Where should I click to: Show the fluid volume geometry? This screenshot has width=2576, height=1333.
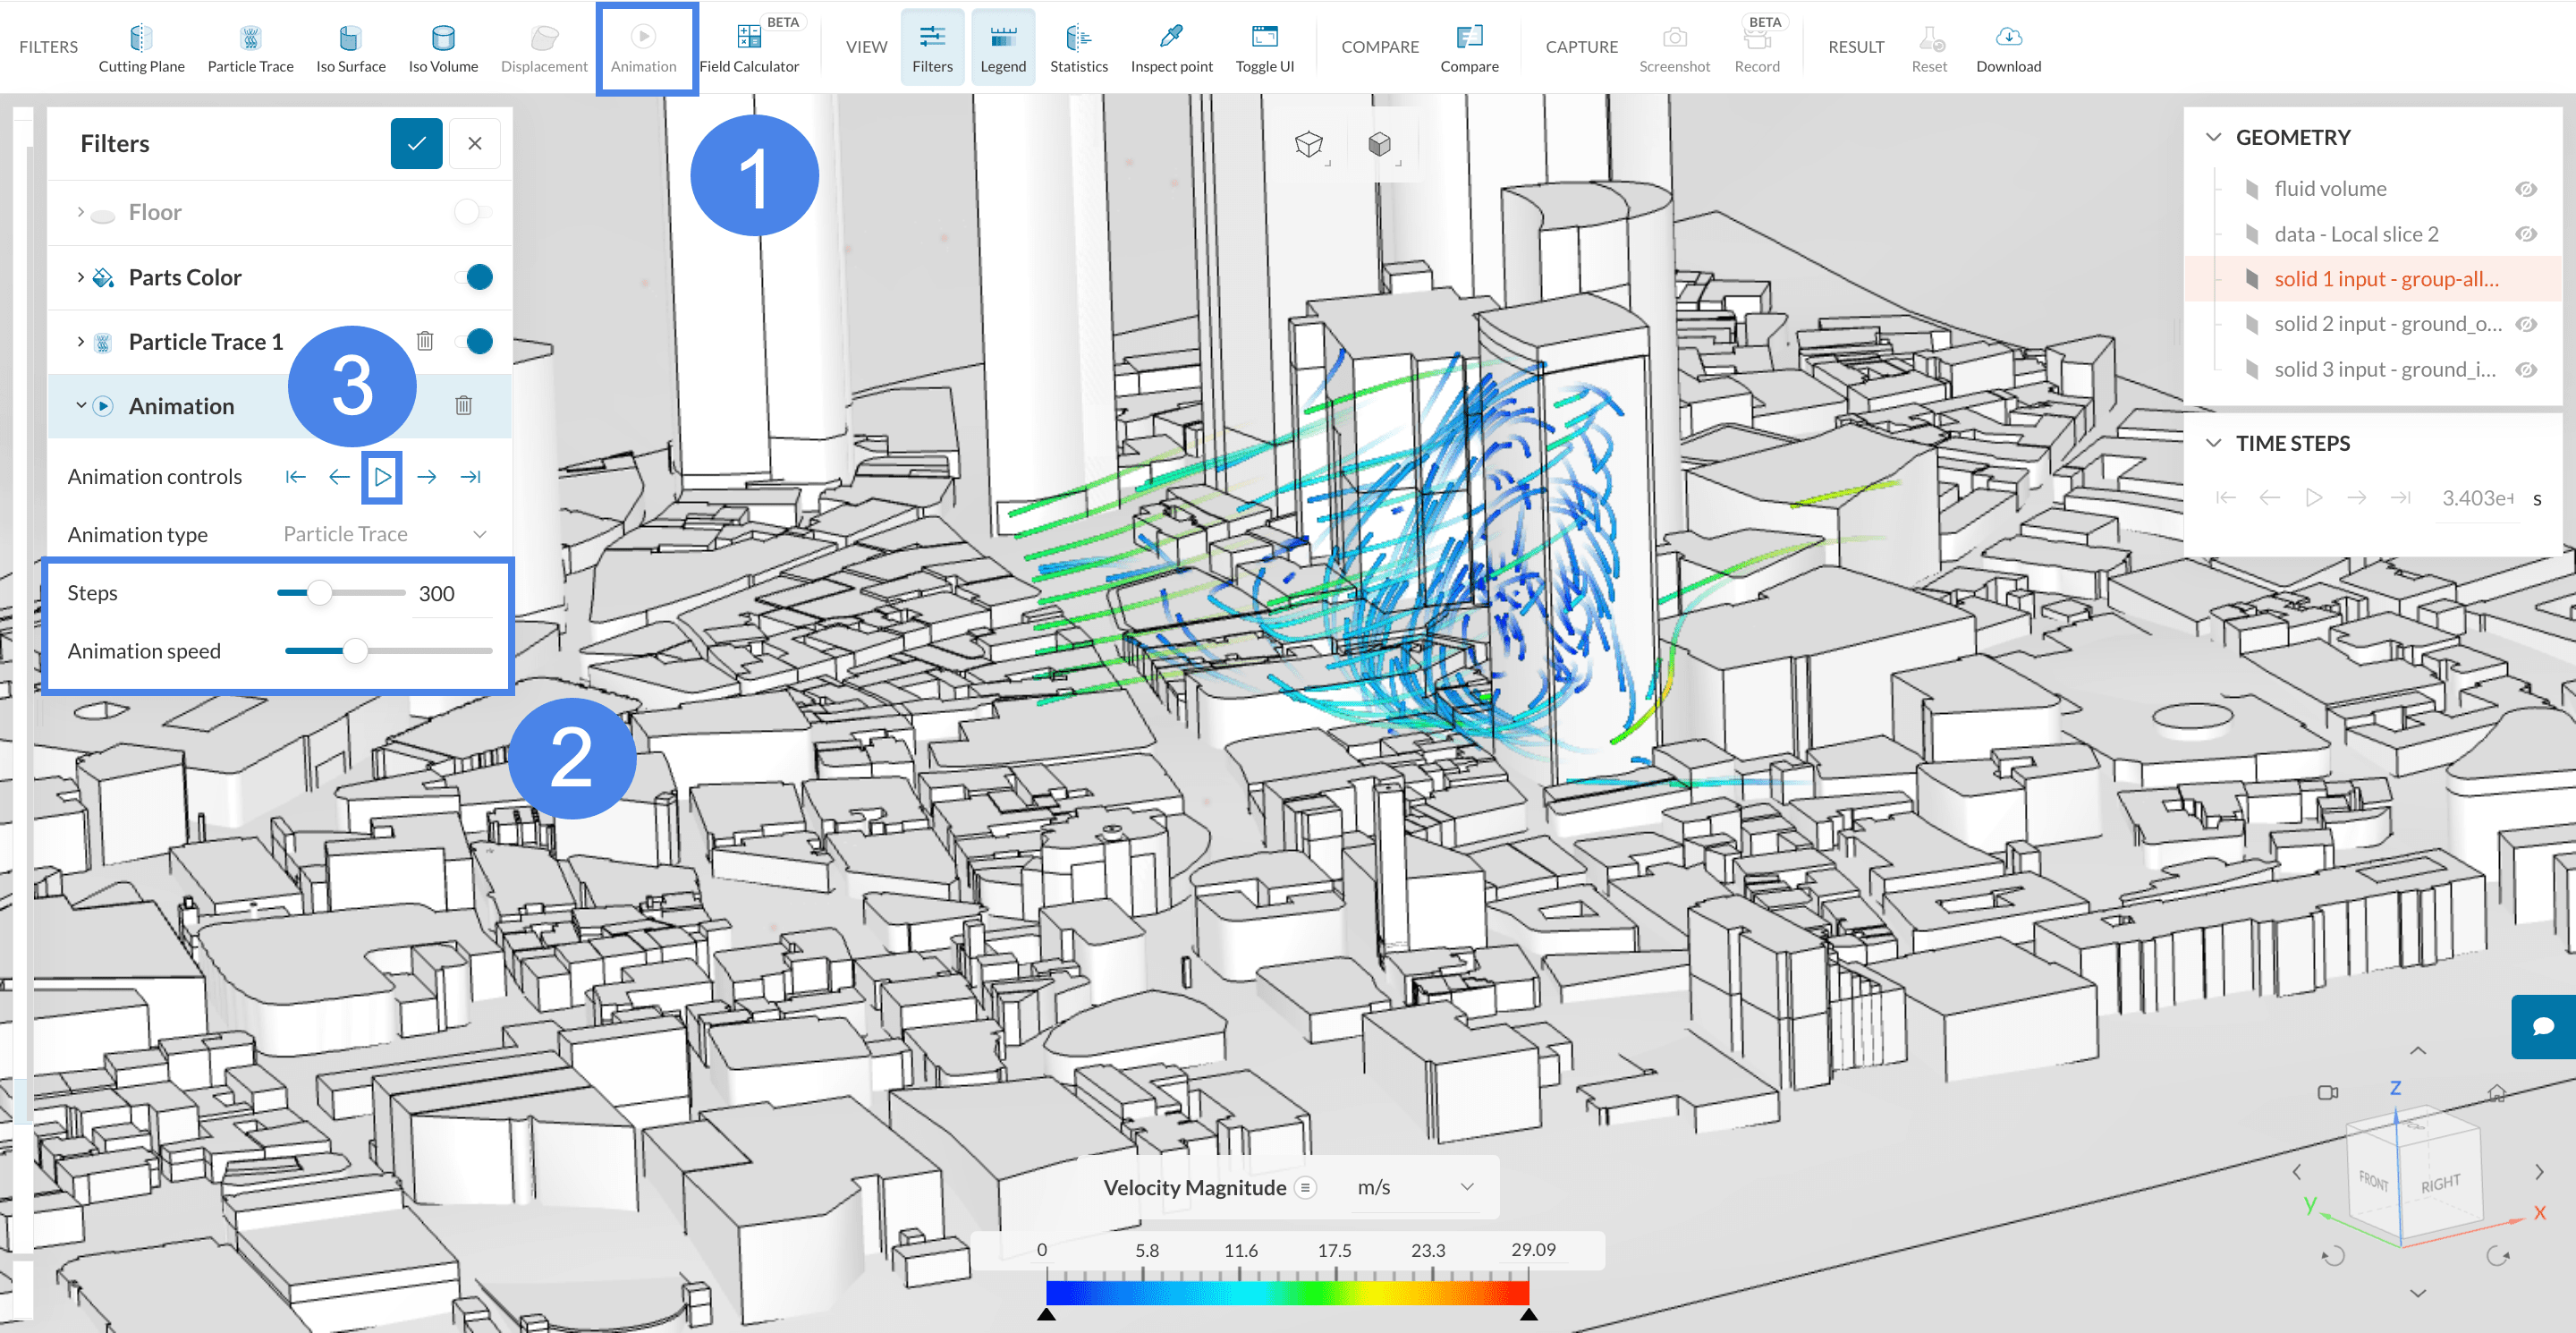(2525, 189)
